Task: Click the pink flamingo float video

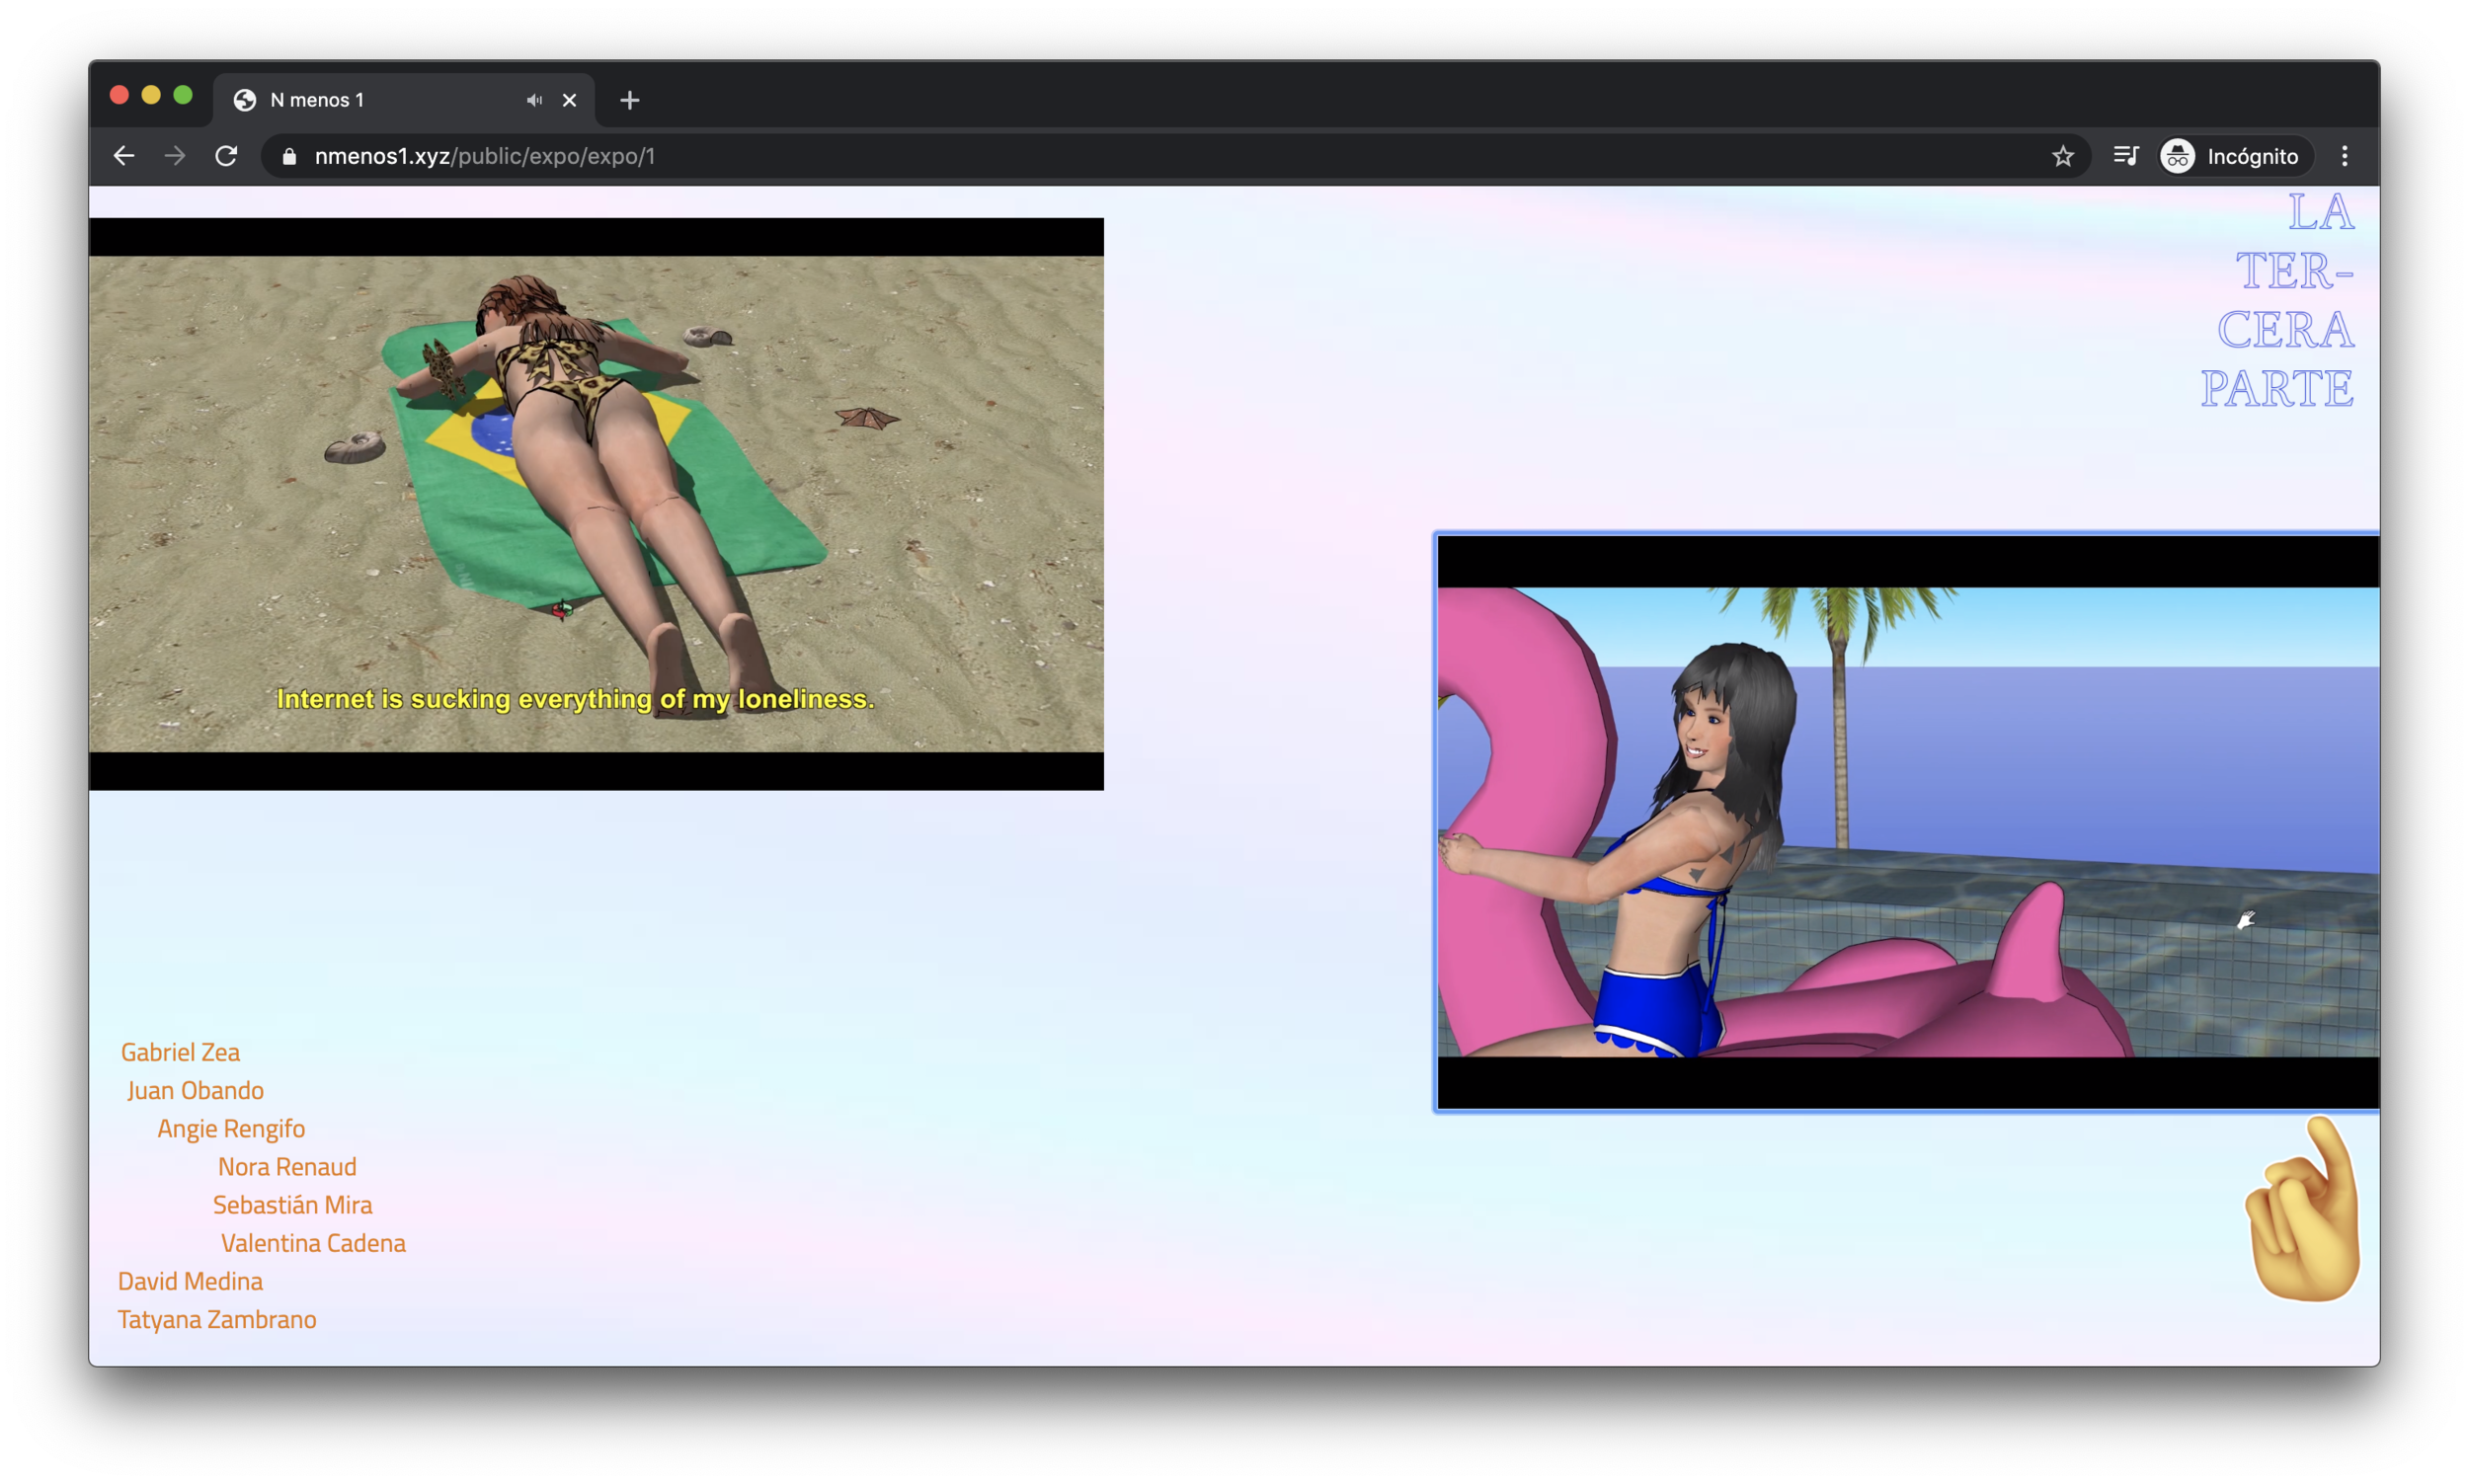Action: [x=1907, y=822]
